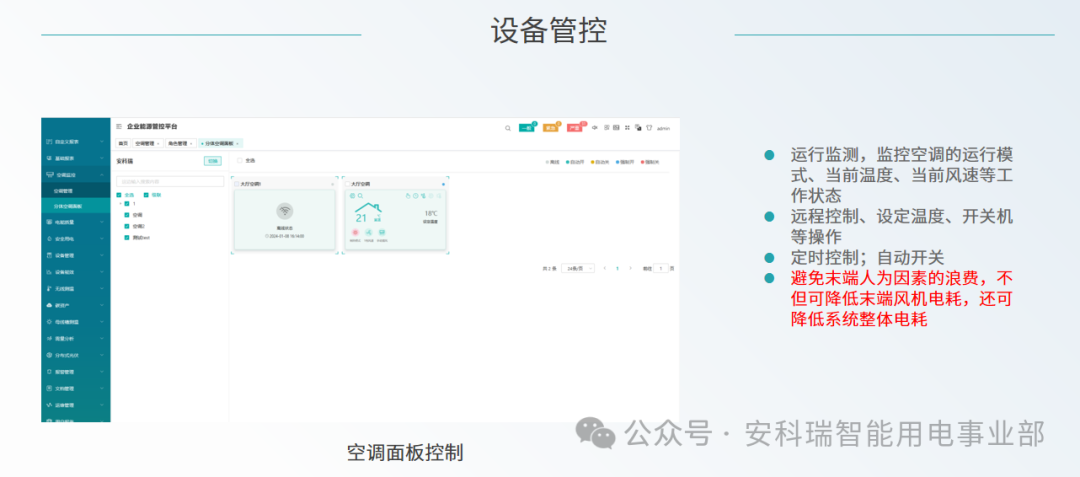The width and height of the screenshot is (1080, 477).
Task: Open the orange 紧急 alarm badge
Action: tap(550, 127)
